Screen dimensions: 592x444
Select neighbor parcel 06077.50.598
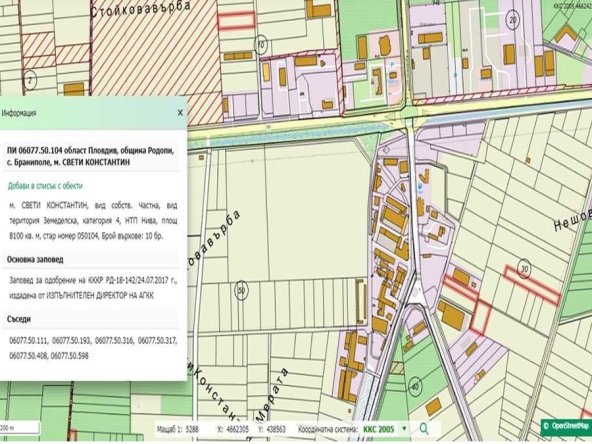(x=70, y=356)
